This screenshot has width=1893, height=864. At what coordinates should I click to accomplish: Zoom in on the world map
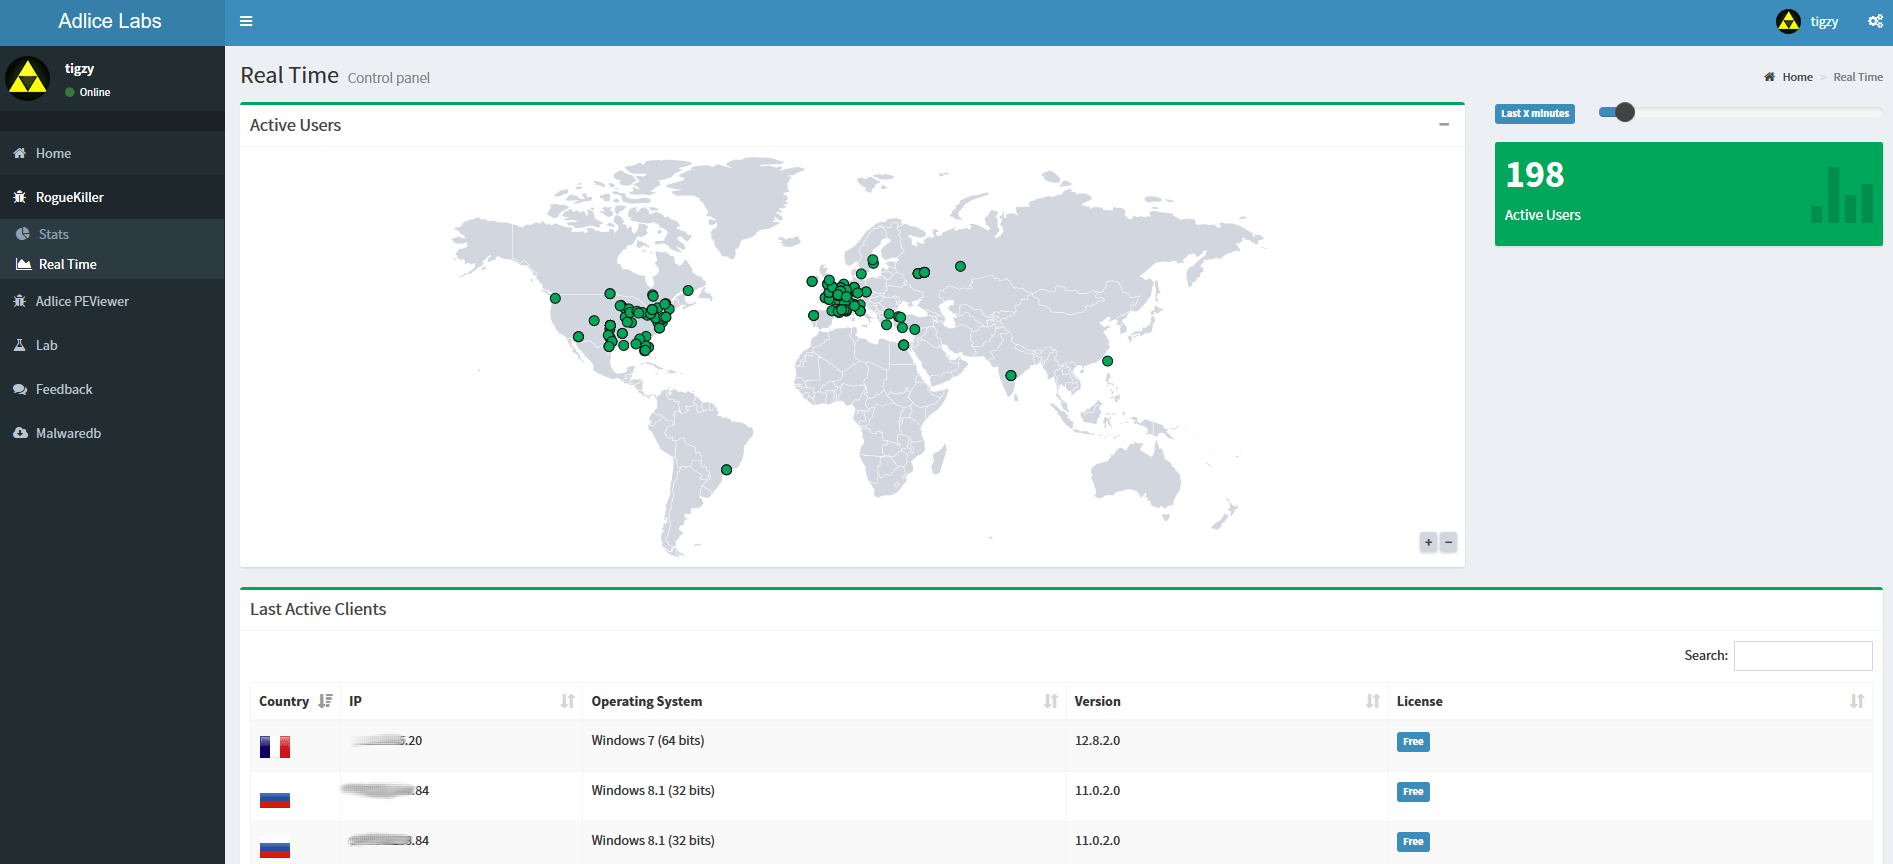pyautogui.click(x=1428, y=542)
